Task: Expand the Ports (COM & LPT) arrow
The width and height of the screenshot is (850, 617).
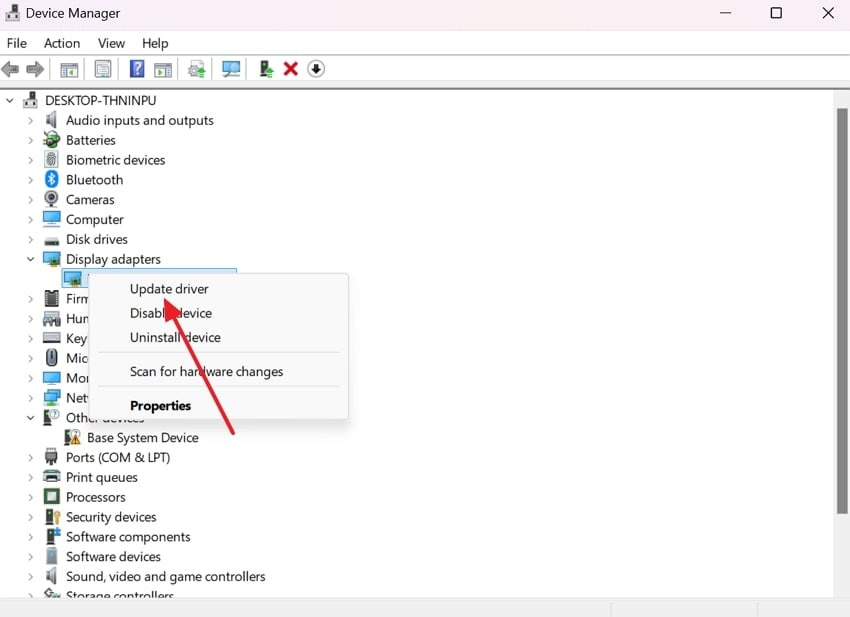Action: click(30, 457)
